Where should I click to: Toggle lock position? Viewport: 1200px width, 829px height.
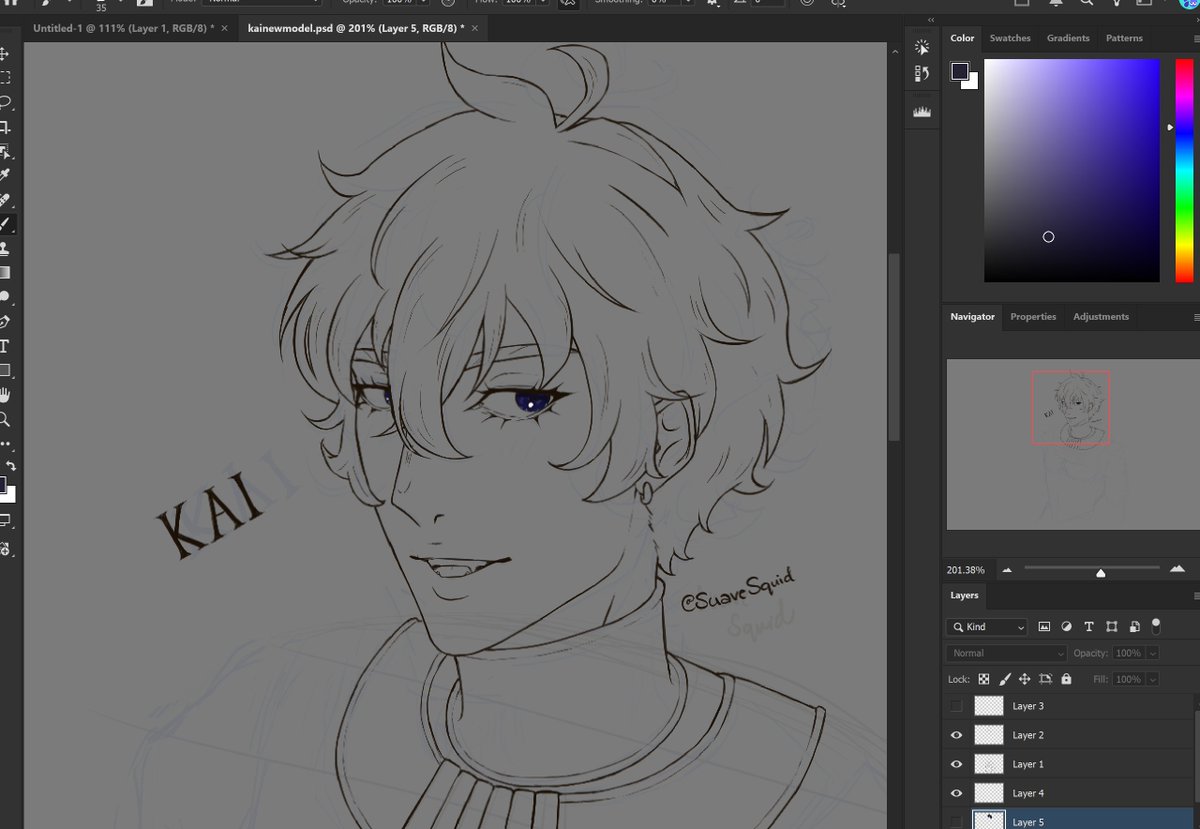[1024, 679]
